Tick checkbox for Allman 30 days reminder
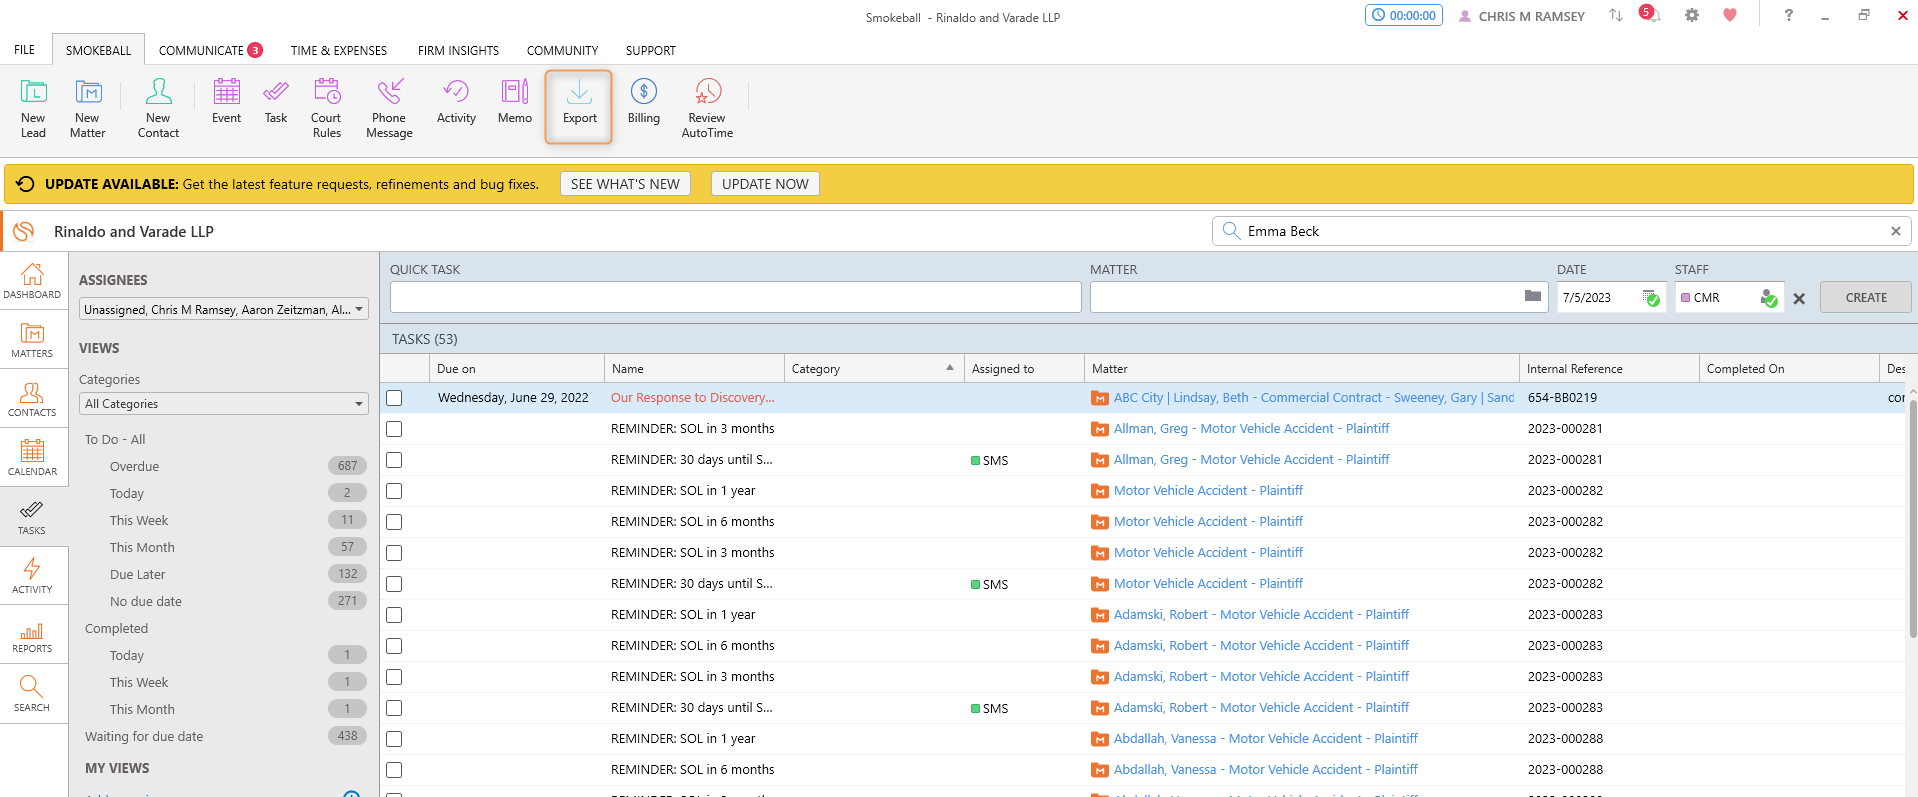 pos(394,460)
